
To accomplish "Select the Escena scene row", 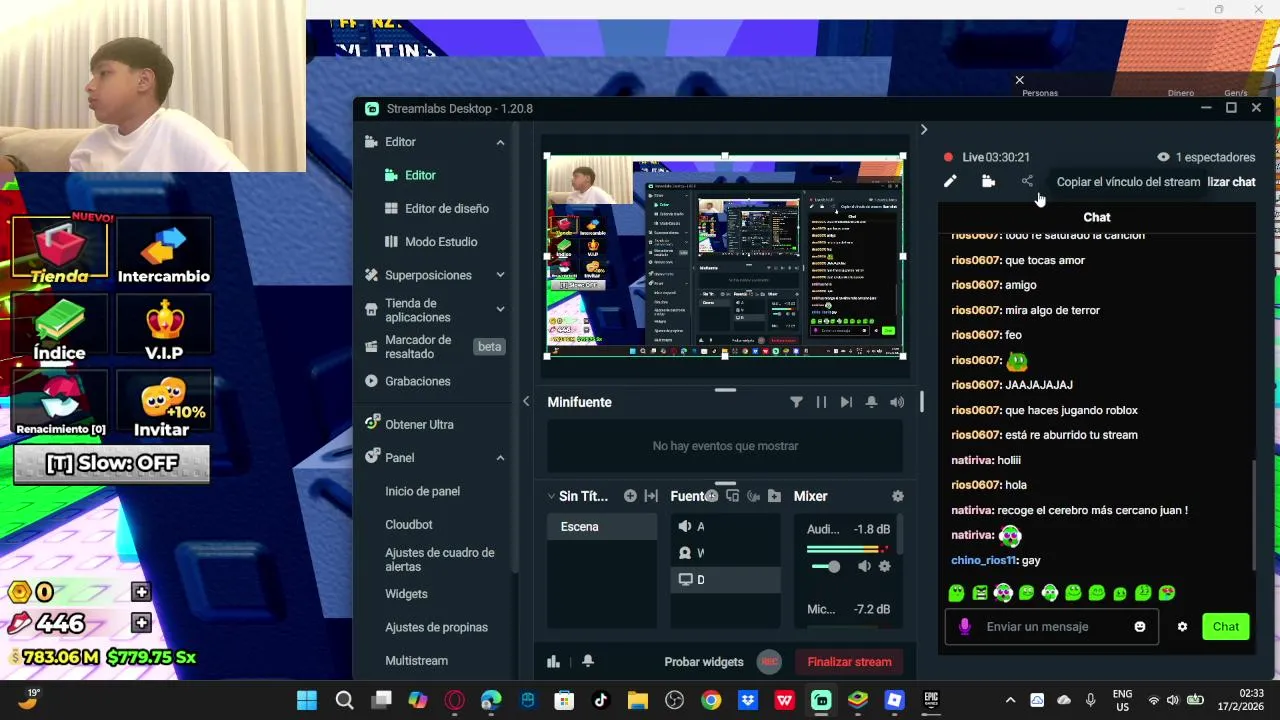I will [602, 527].
